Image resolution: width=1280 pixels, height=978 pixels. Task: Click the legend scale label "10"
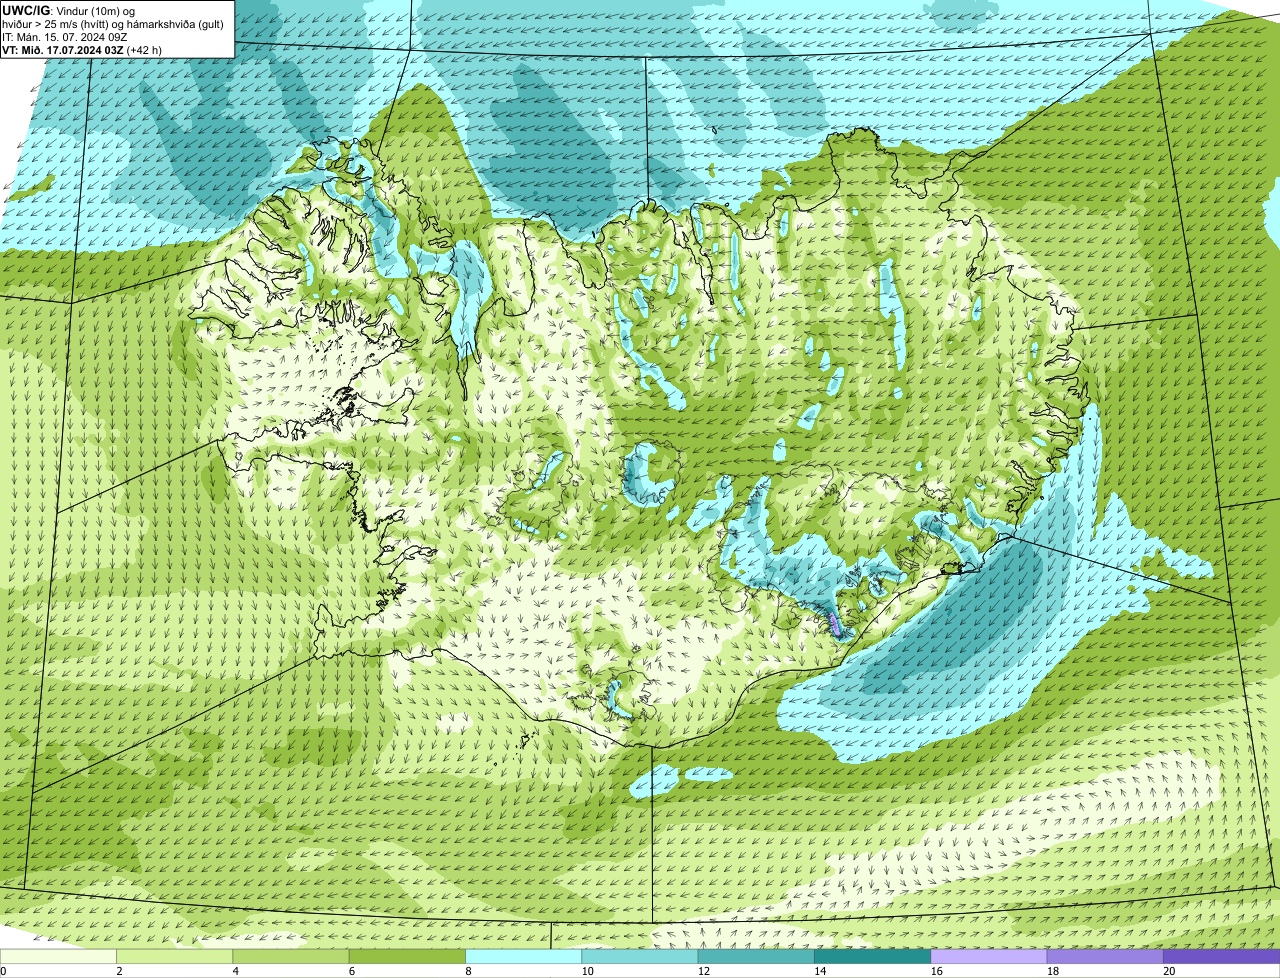(587, 971)
